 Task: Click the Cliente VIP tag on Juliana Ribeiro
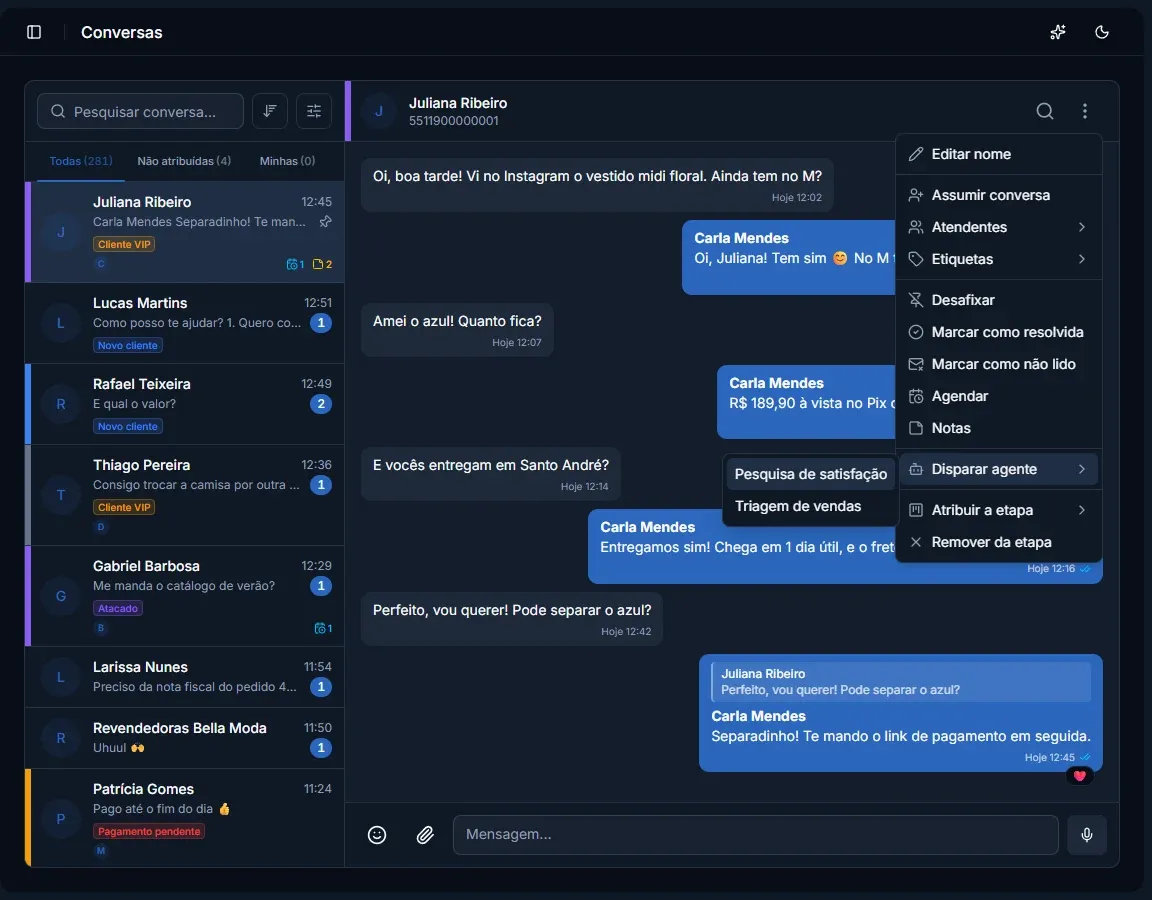(123, 244)
